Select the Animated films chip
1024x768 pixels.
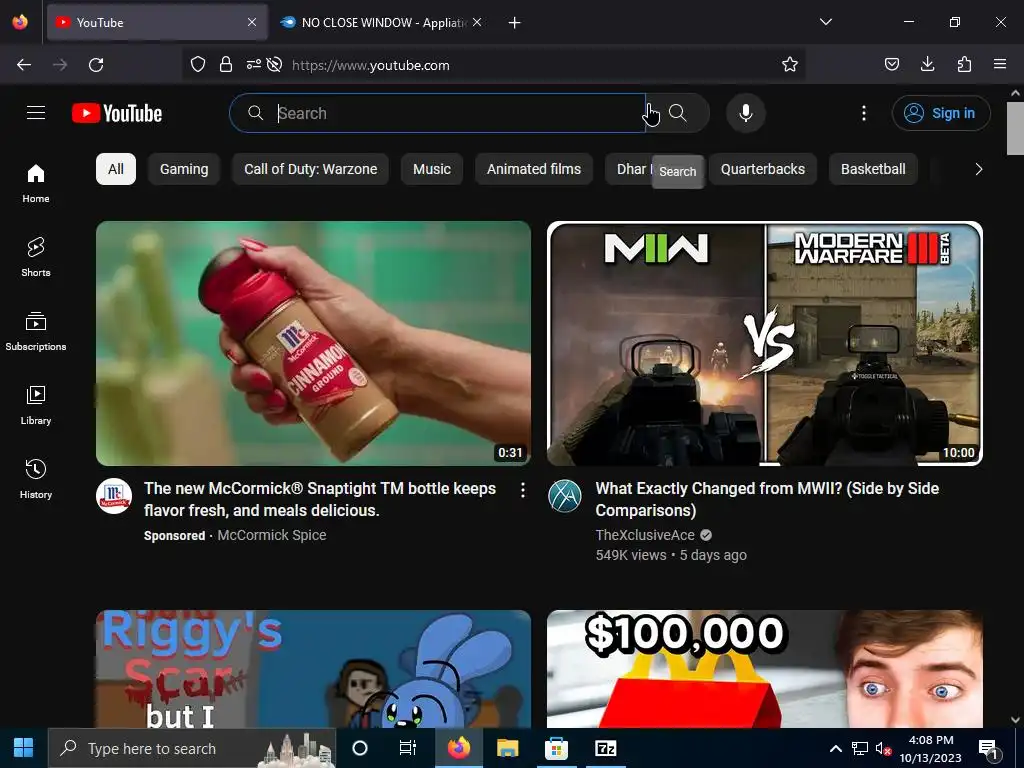click(x=534, y=169)
